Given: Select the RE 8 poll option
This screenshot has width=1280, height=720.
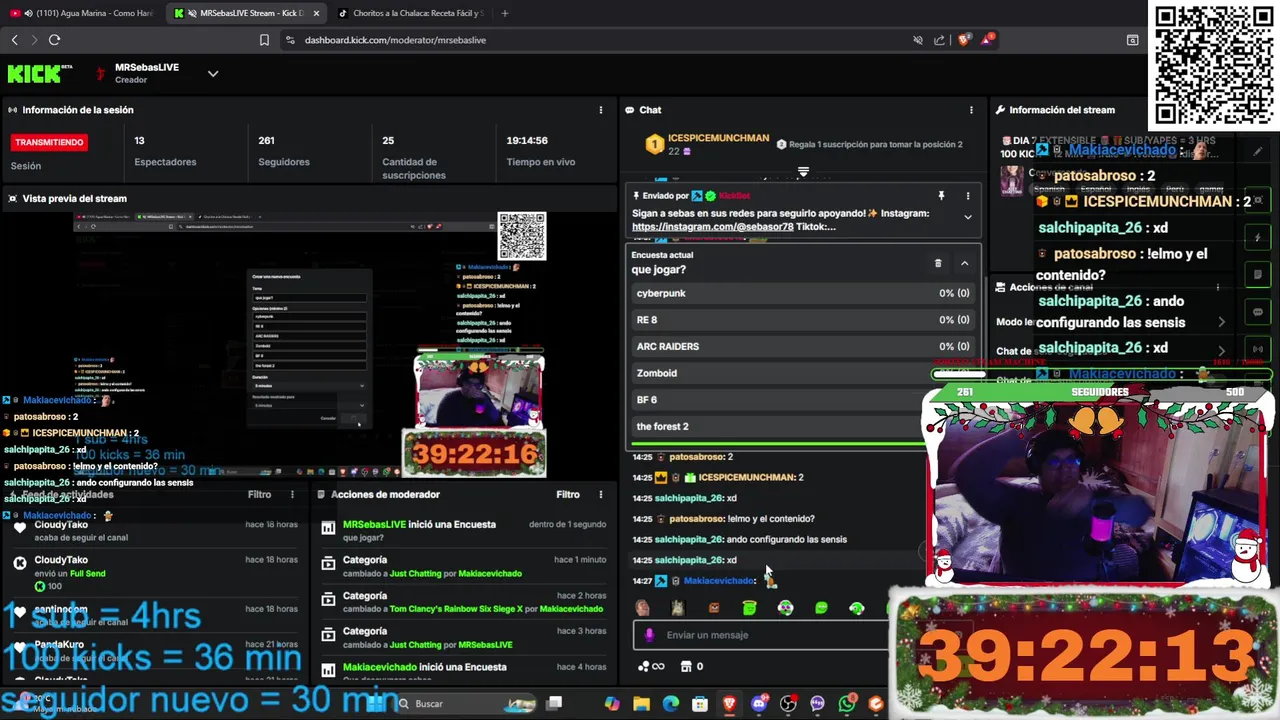Looking at the screenshot, I should [803, 320].
